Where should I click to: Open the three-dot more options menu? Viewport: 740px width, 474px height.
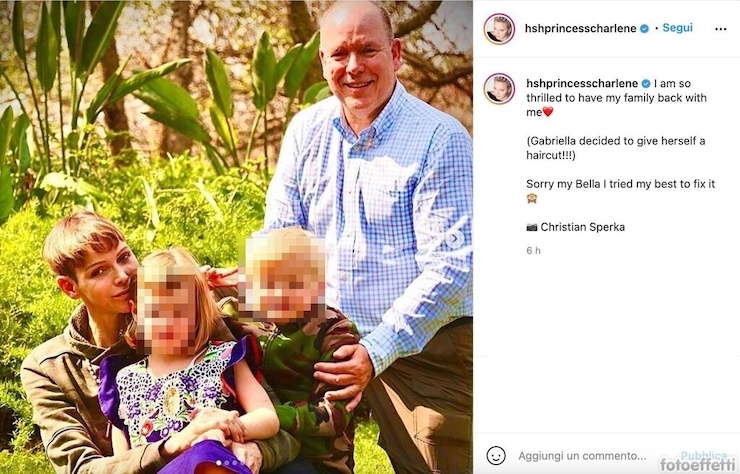(x=720, y=29)
